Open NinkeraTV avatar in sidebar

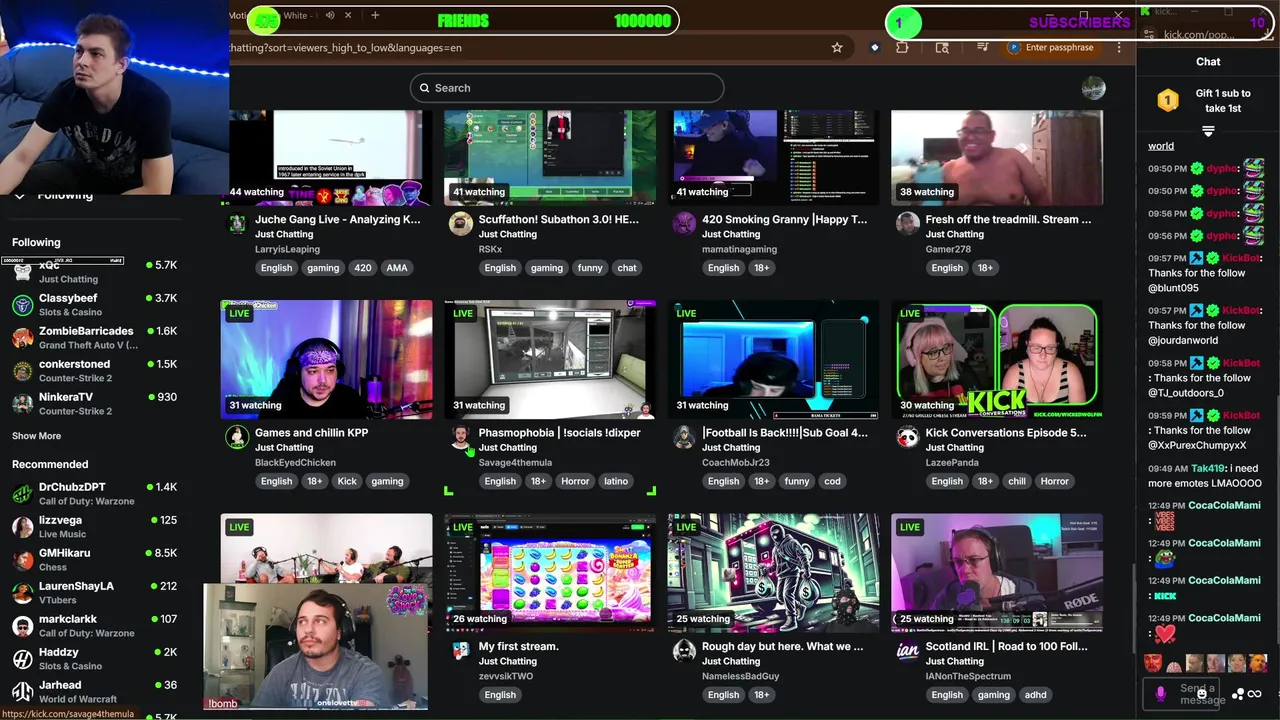[22, 404]
